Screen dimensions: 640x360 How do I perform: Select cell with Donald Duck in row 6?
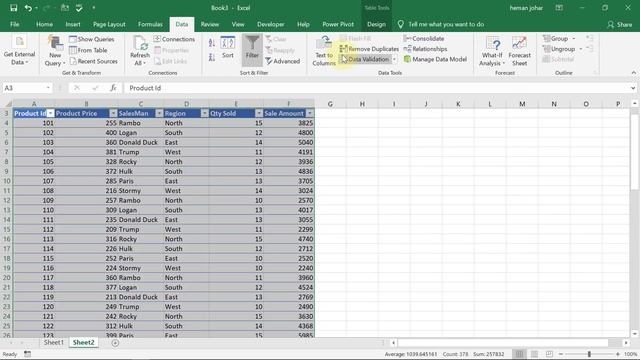pyautogui.click(x=140, y=142)
